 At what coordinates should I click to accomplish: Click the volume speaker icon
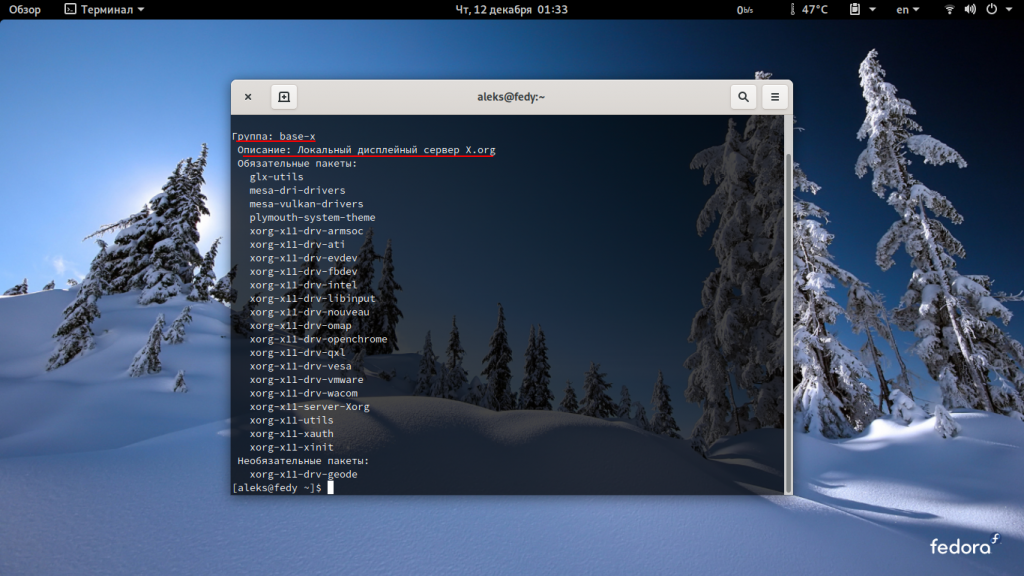(969, 10)
